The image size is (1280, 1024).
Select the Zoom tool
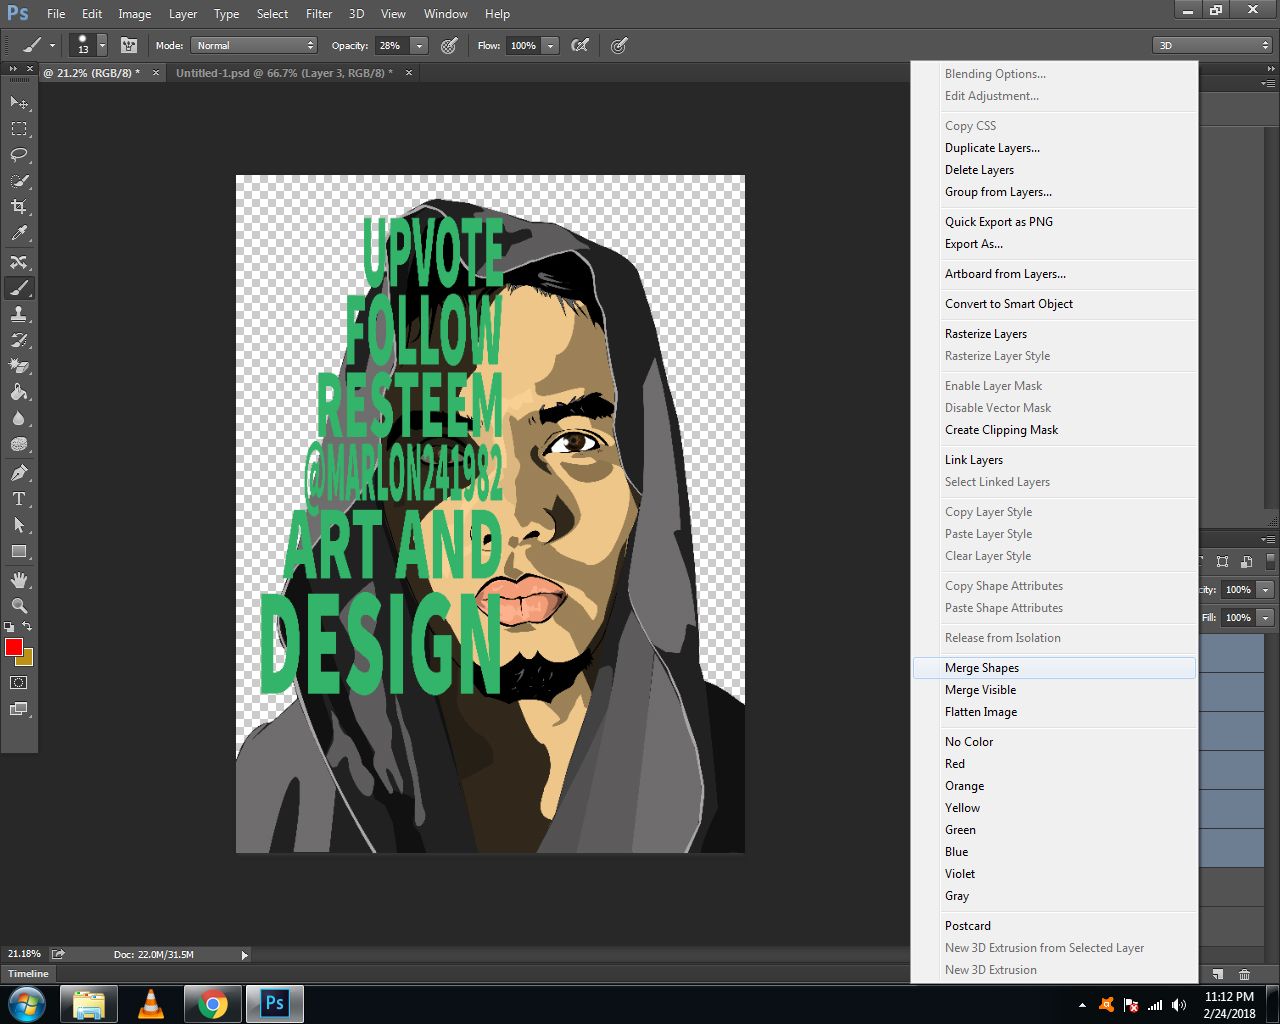(19, 606)
